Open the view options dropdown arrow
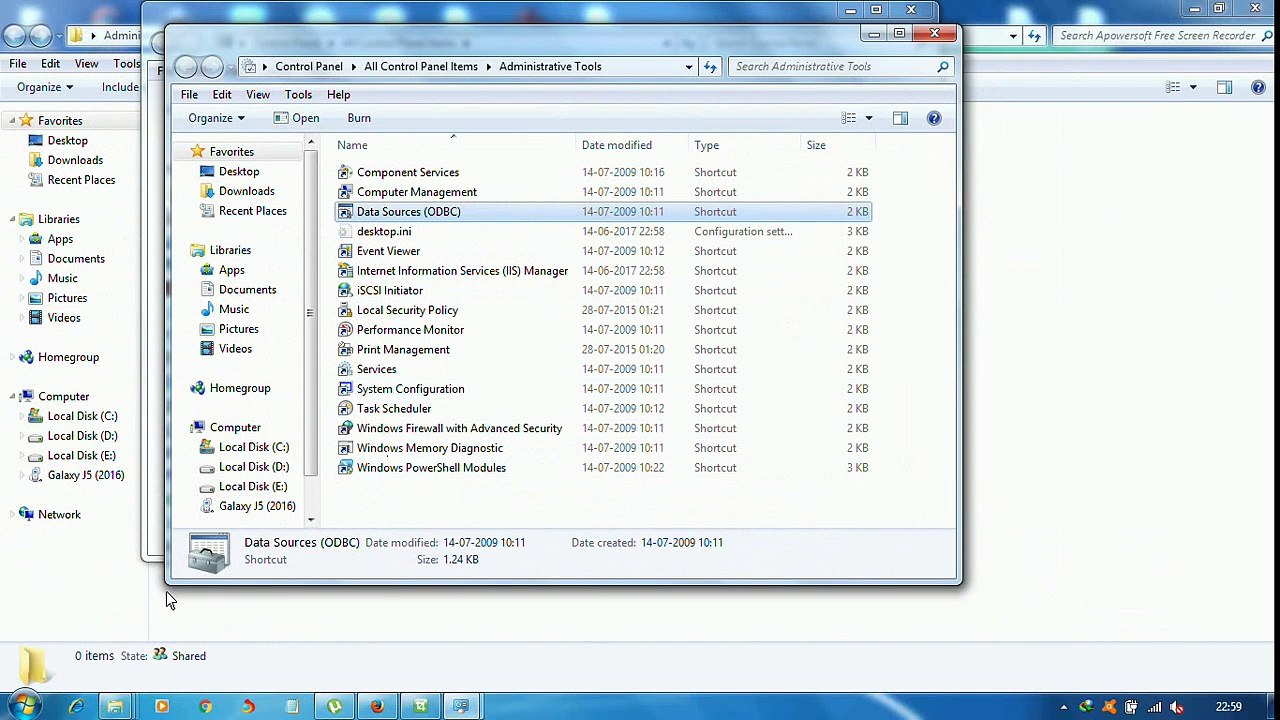 click(x=869, y=118)
